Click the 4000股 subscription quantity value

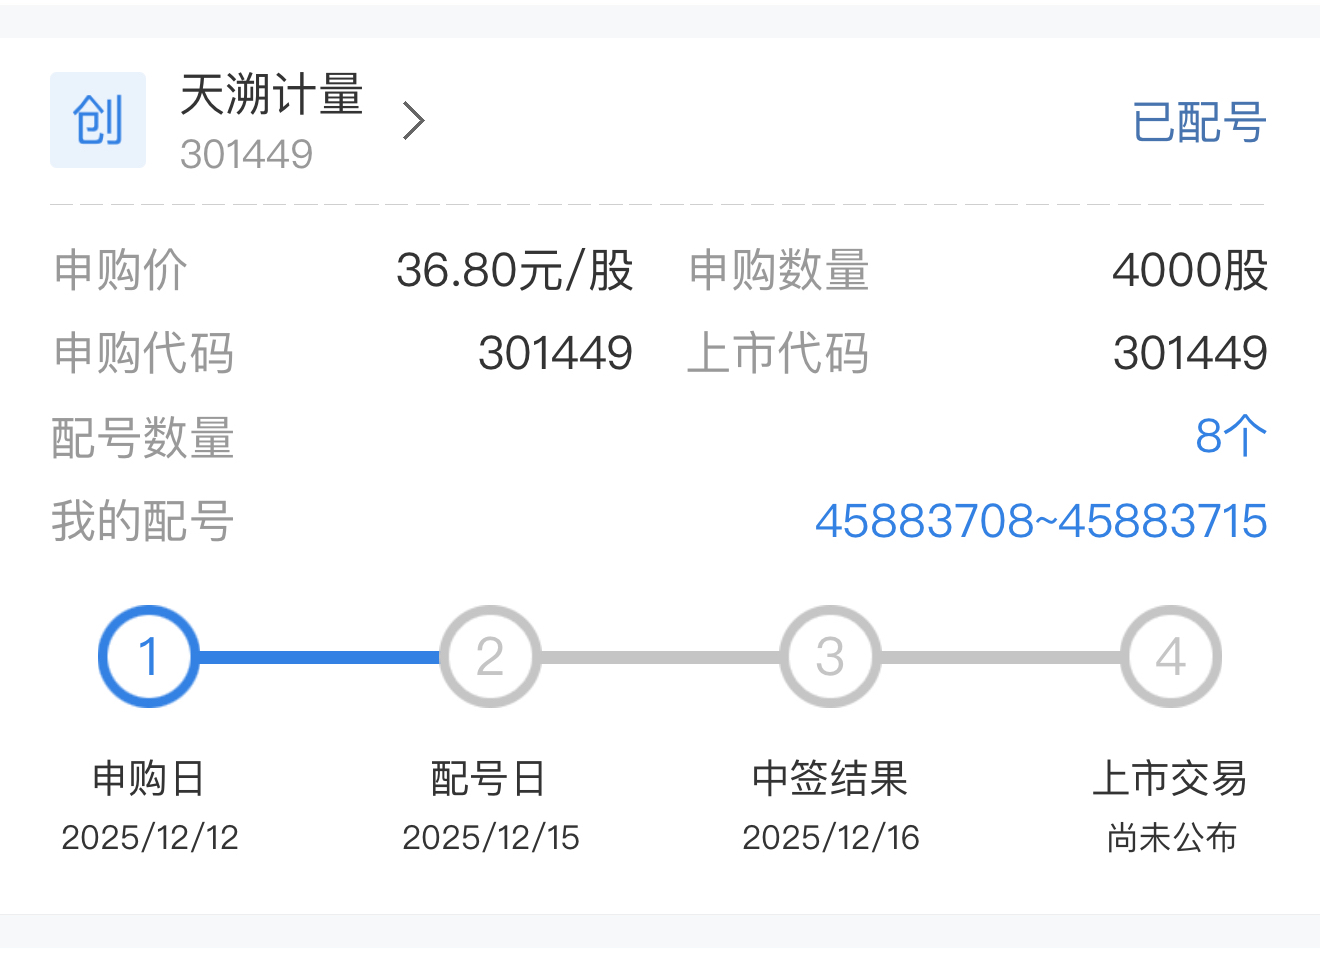point(1190,270)
